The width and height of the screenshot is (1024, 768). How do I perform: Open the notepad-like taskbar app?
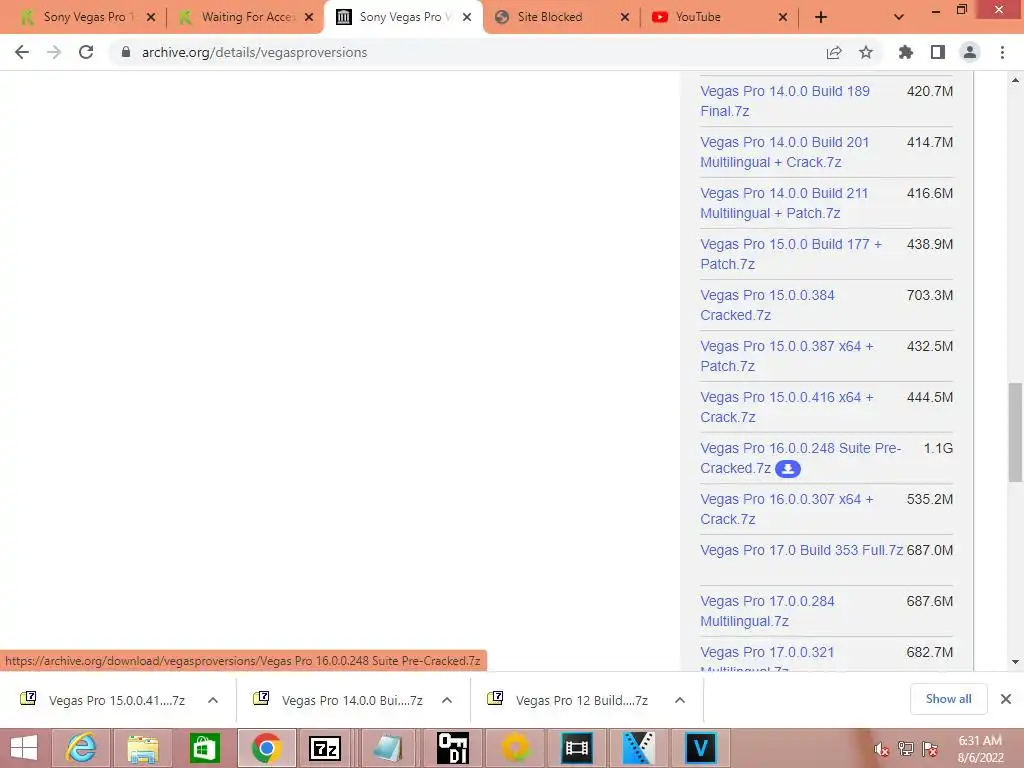[x=387, y=748]
